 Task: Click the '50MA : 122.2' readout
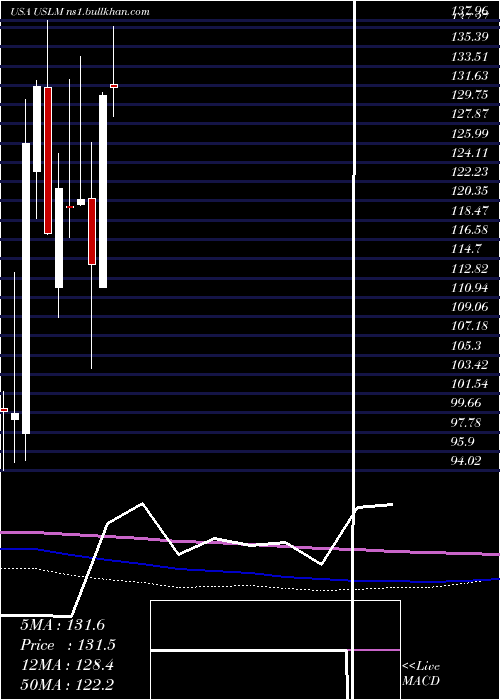pos(67,685)
